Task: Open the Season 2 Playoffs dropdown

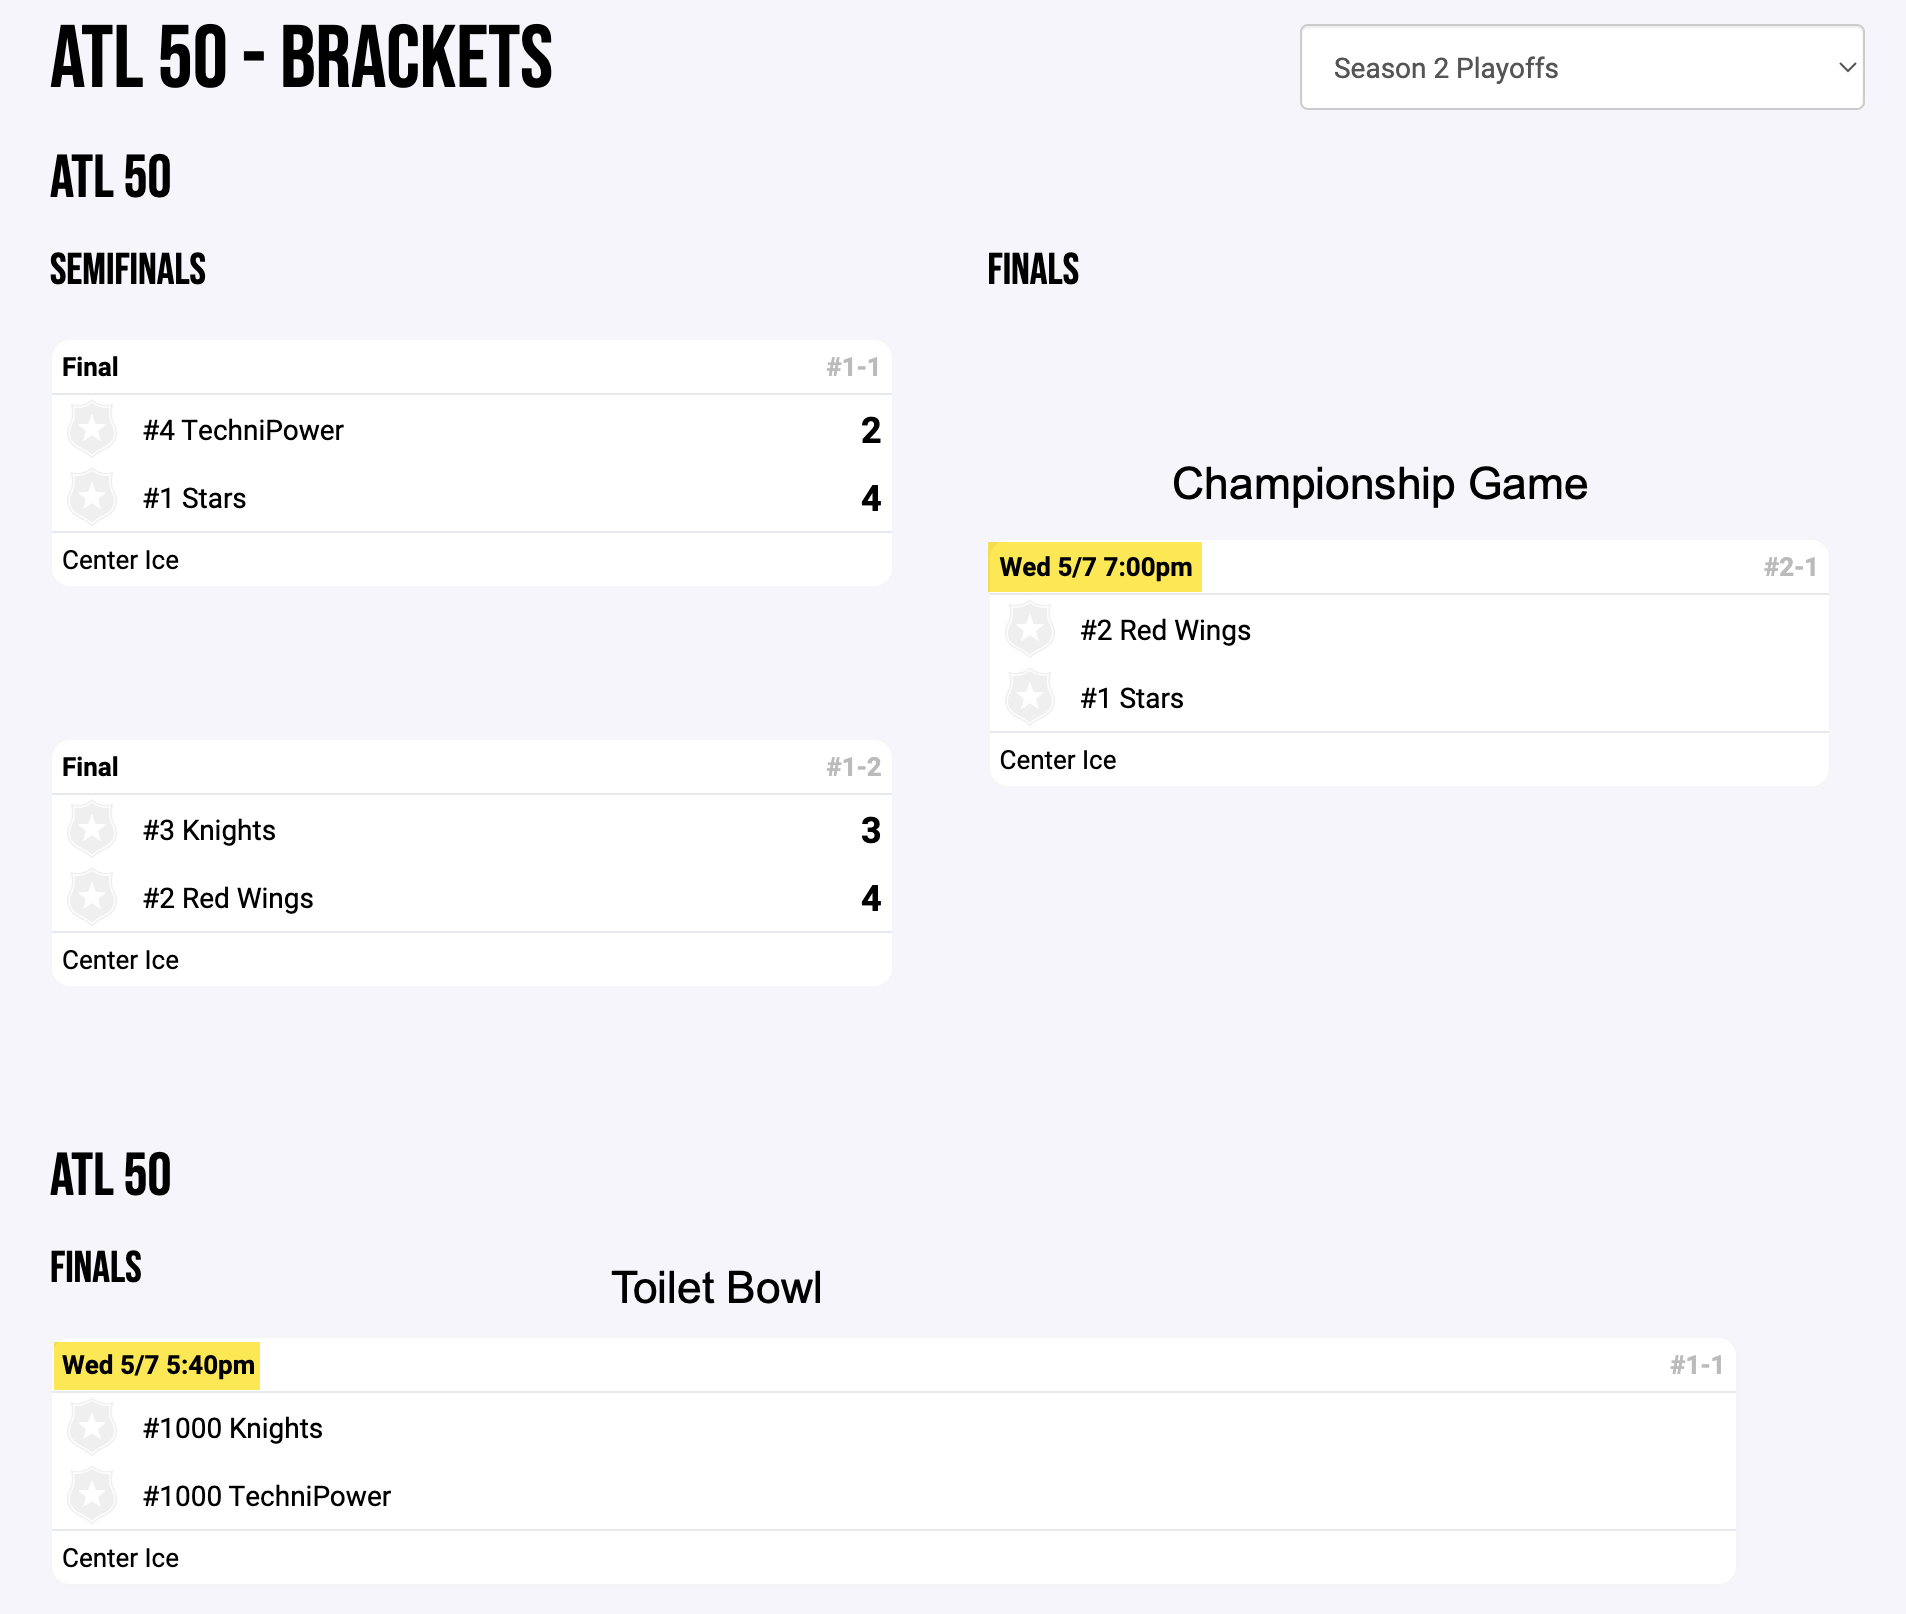Action: coord(1581,68)
